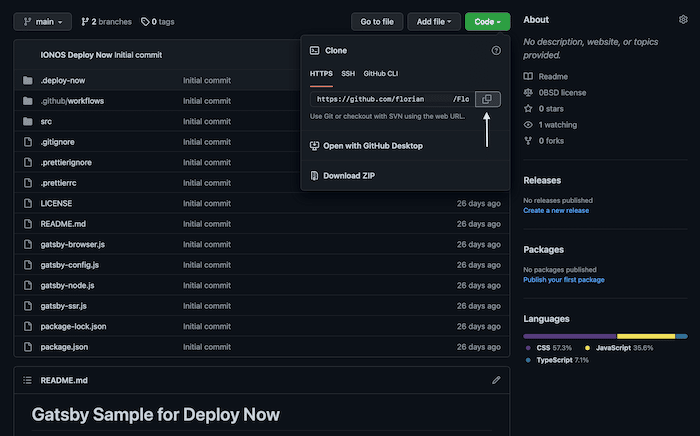Open the gatsby-browser.js file
700x436 pixels.
(x=72, y=245)
